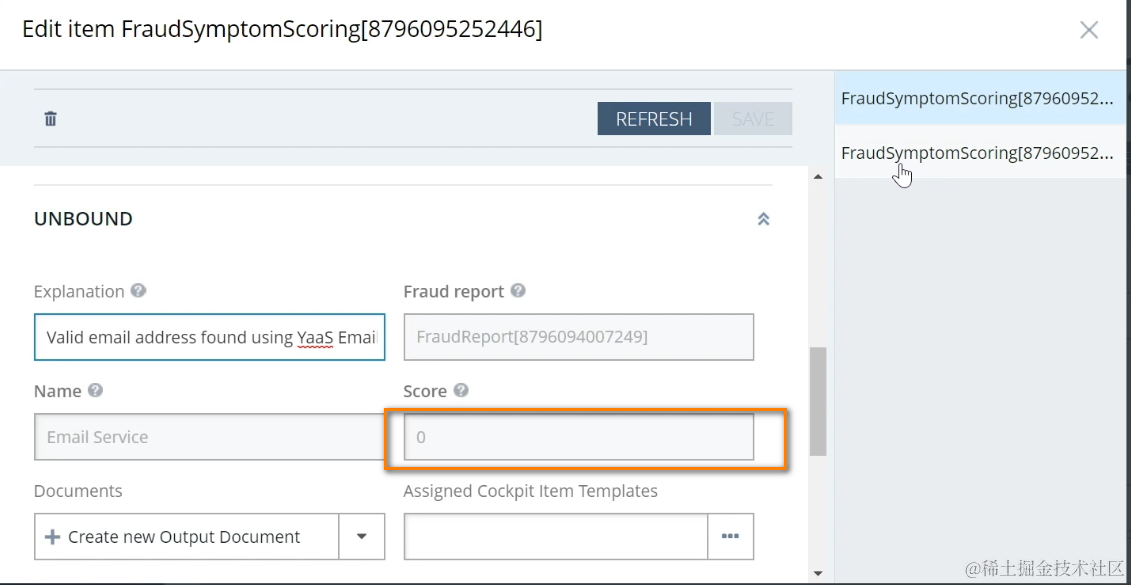Click the Score value field
The image size is (1131, 585).
[x=578, y=436]
